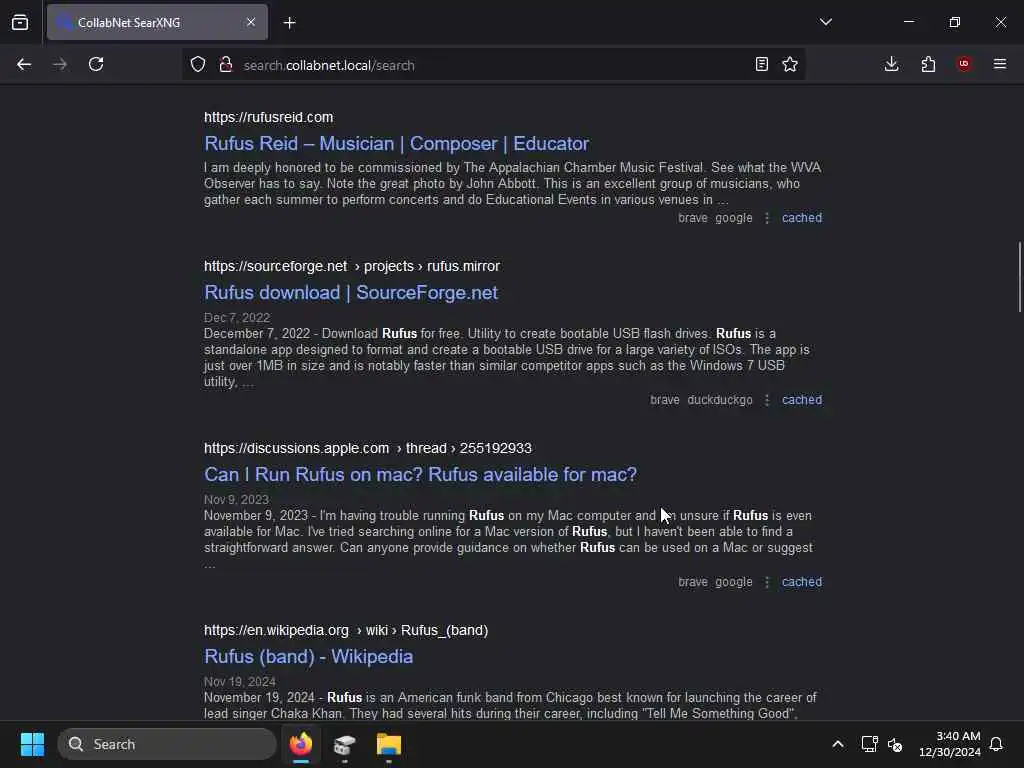Screen dimensions: 1024x768
Task: Focus the address bar URL field
Action: (x=492, y=65)
